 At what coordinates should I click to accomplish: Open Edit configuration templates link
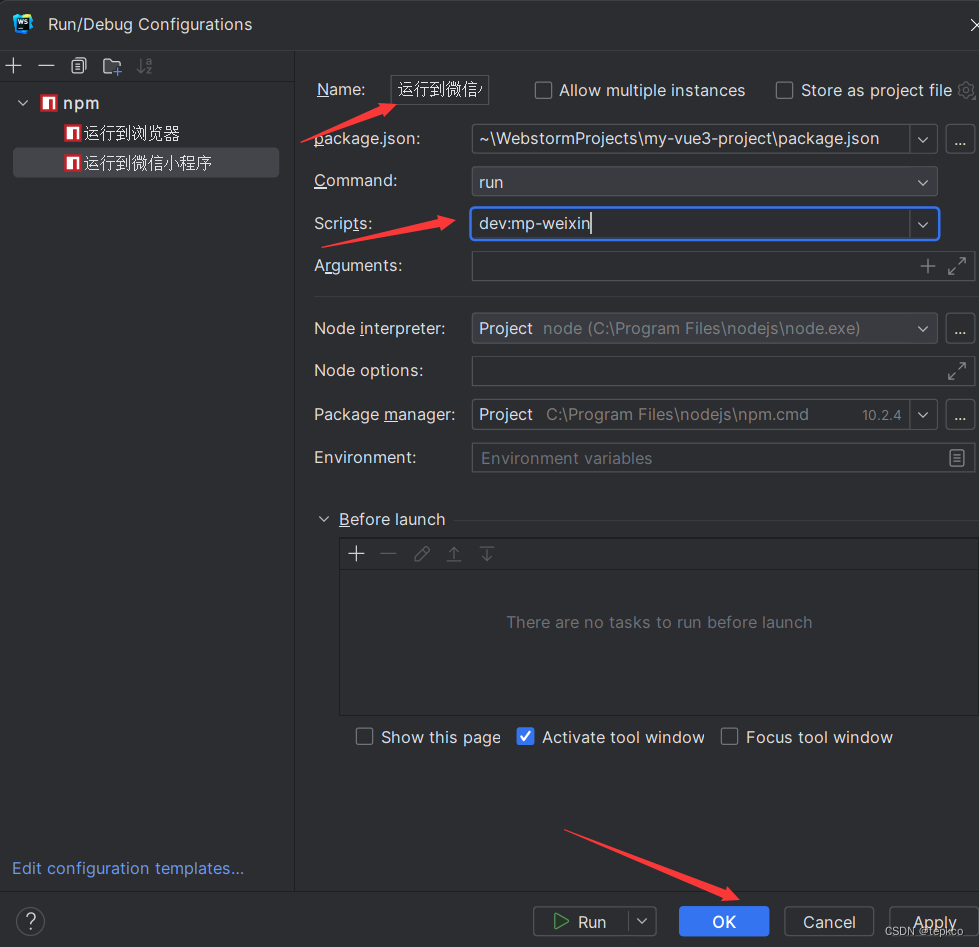click(x=128, y=868)
